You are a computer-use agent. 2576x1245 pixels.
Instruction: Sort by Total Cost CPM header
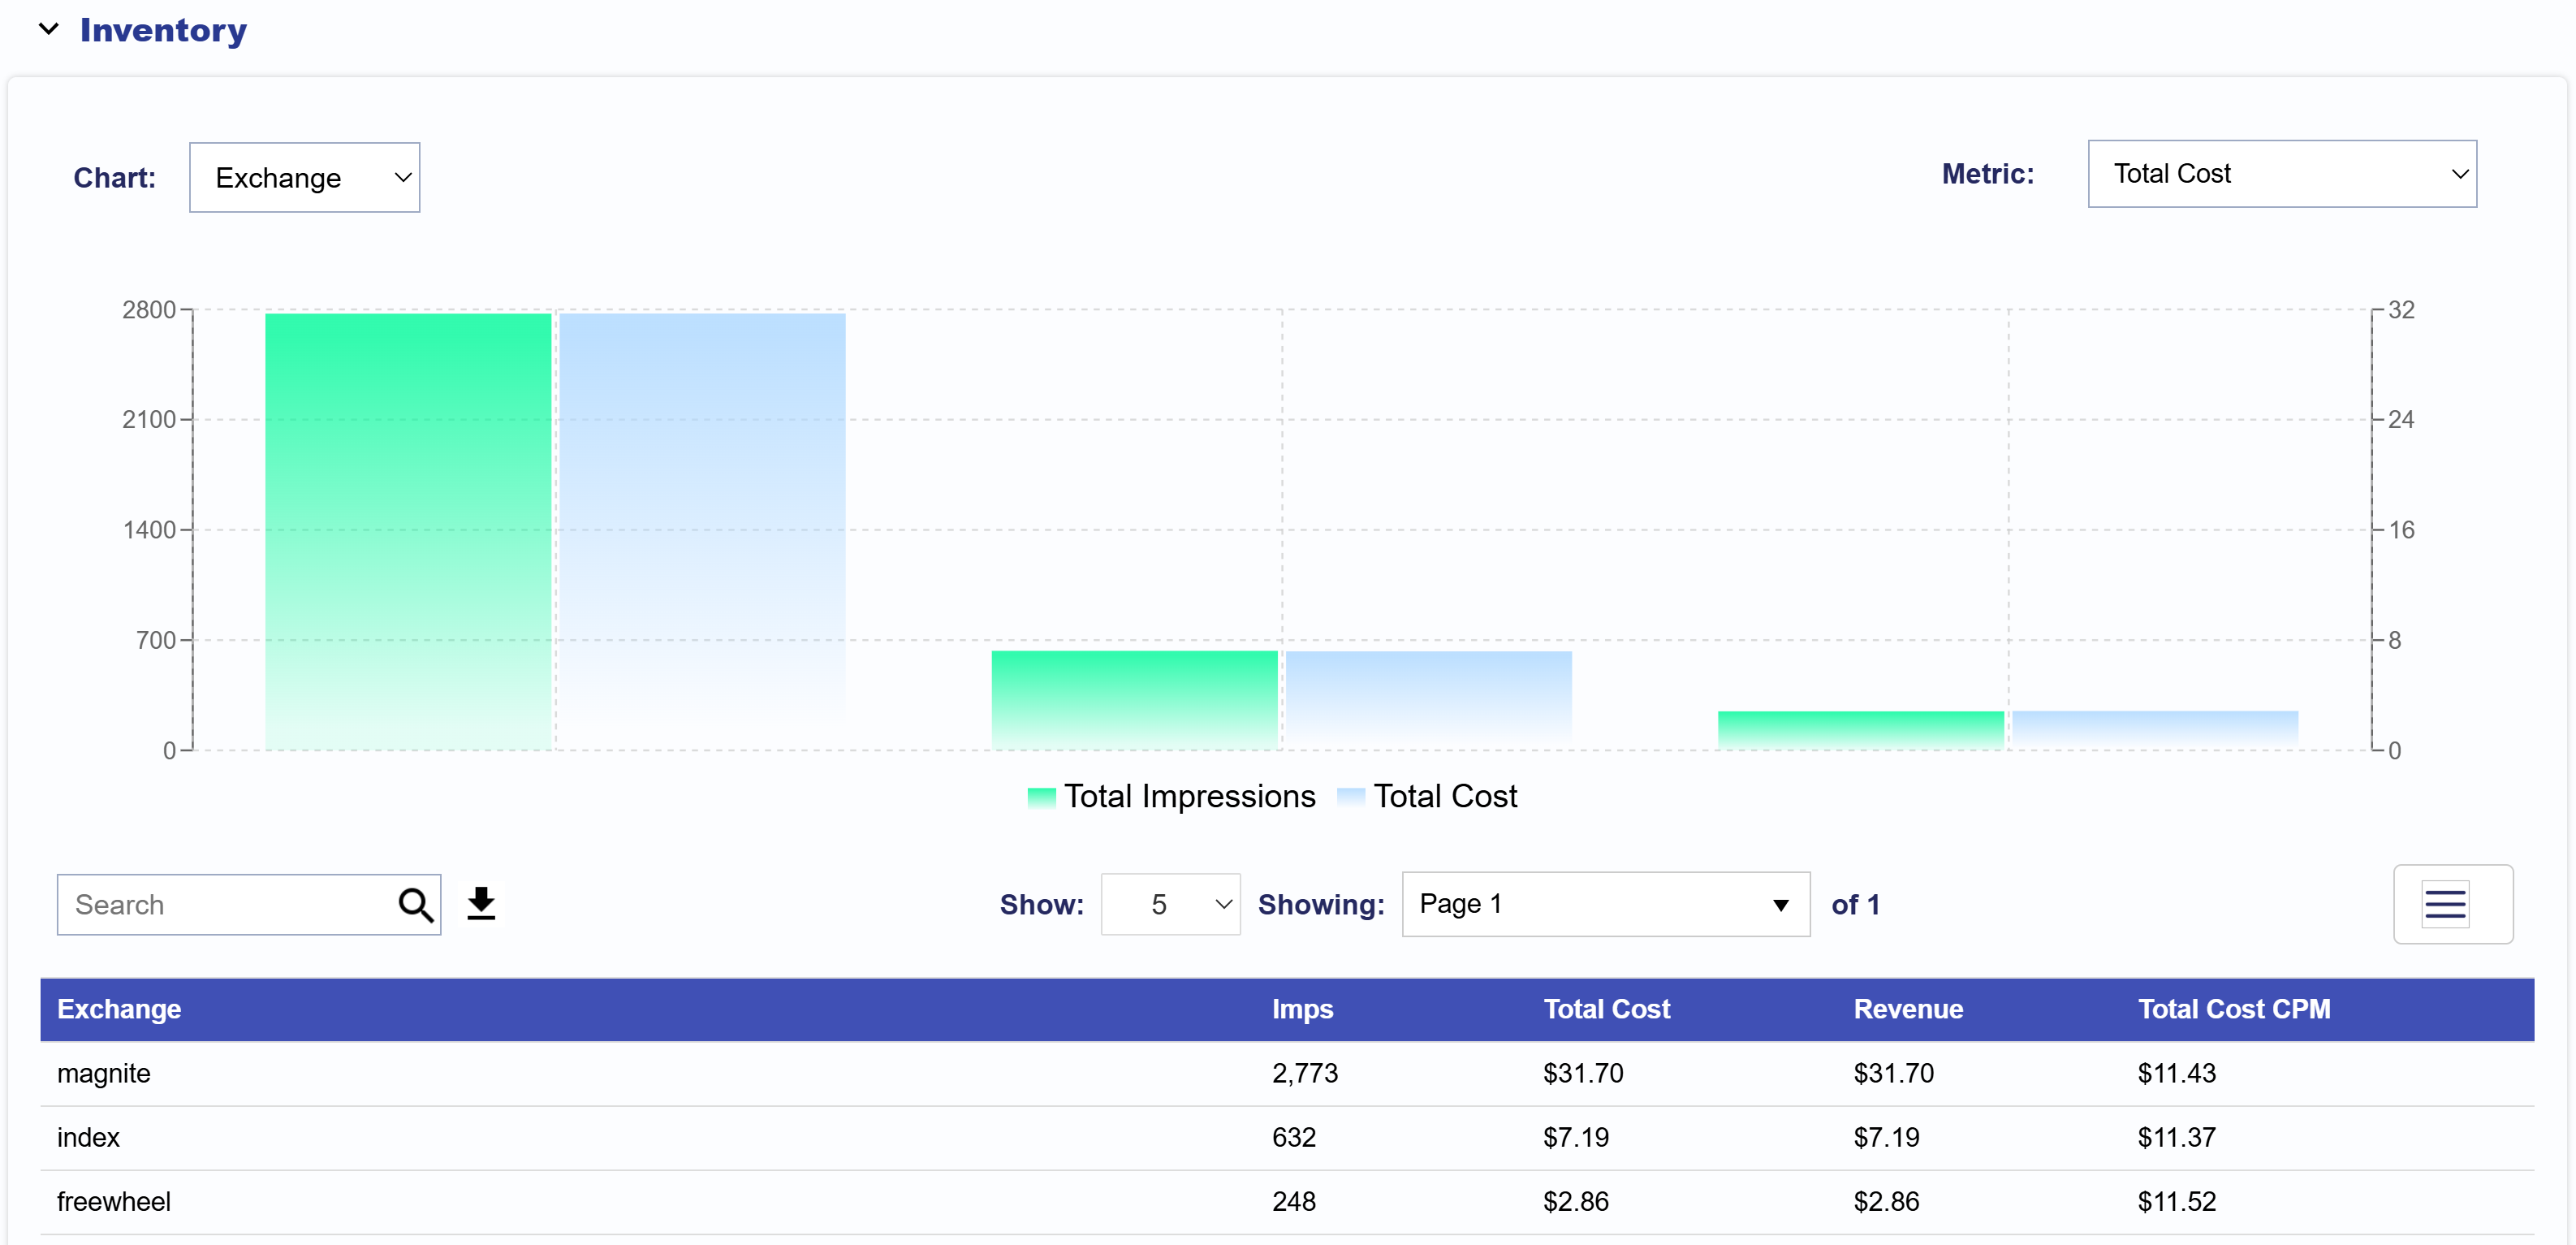click(x=2233, y=1009)
